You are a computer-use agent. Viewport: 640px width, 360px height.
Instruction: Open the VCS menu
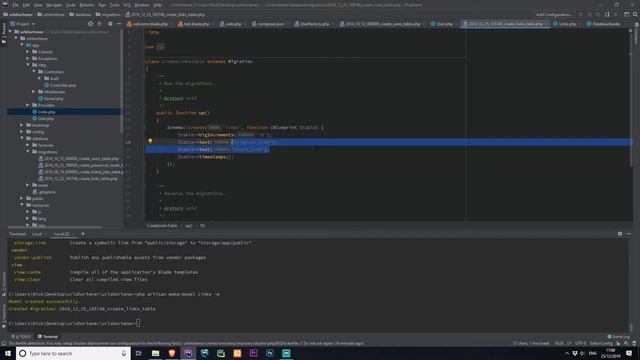127,5
